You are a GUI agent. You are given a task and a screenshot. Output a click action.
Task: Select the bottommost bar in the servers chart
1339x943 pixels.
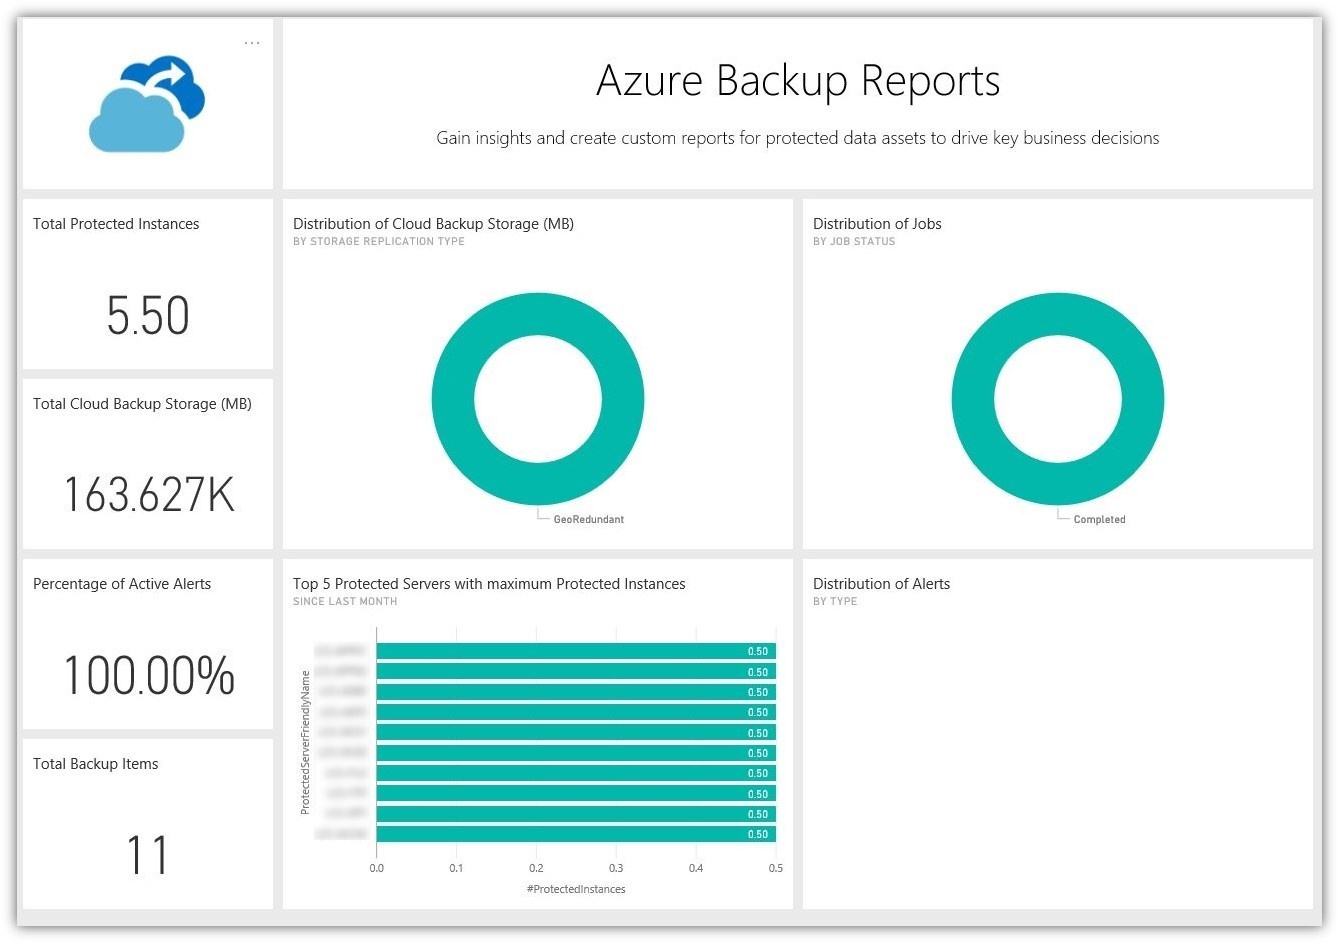coord(576,834)
